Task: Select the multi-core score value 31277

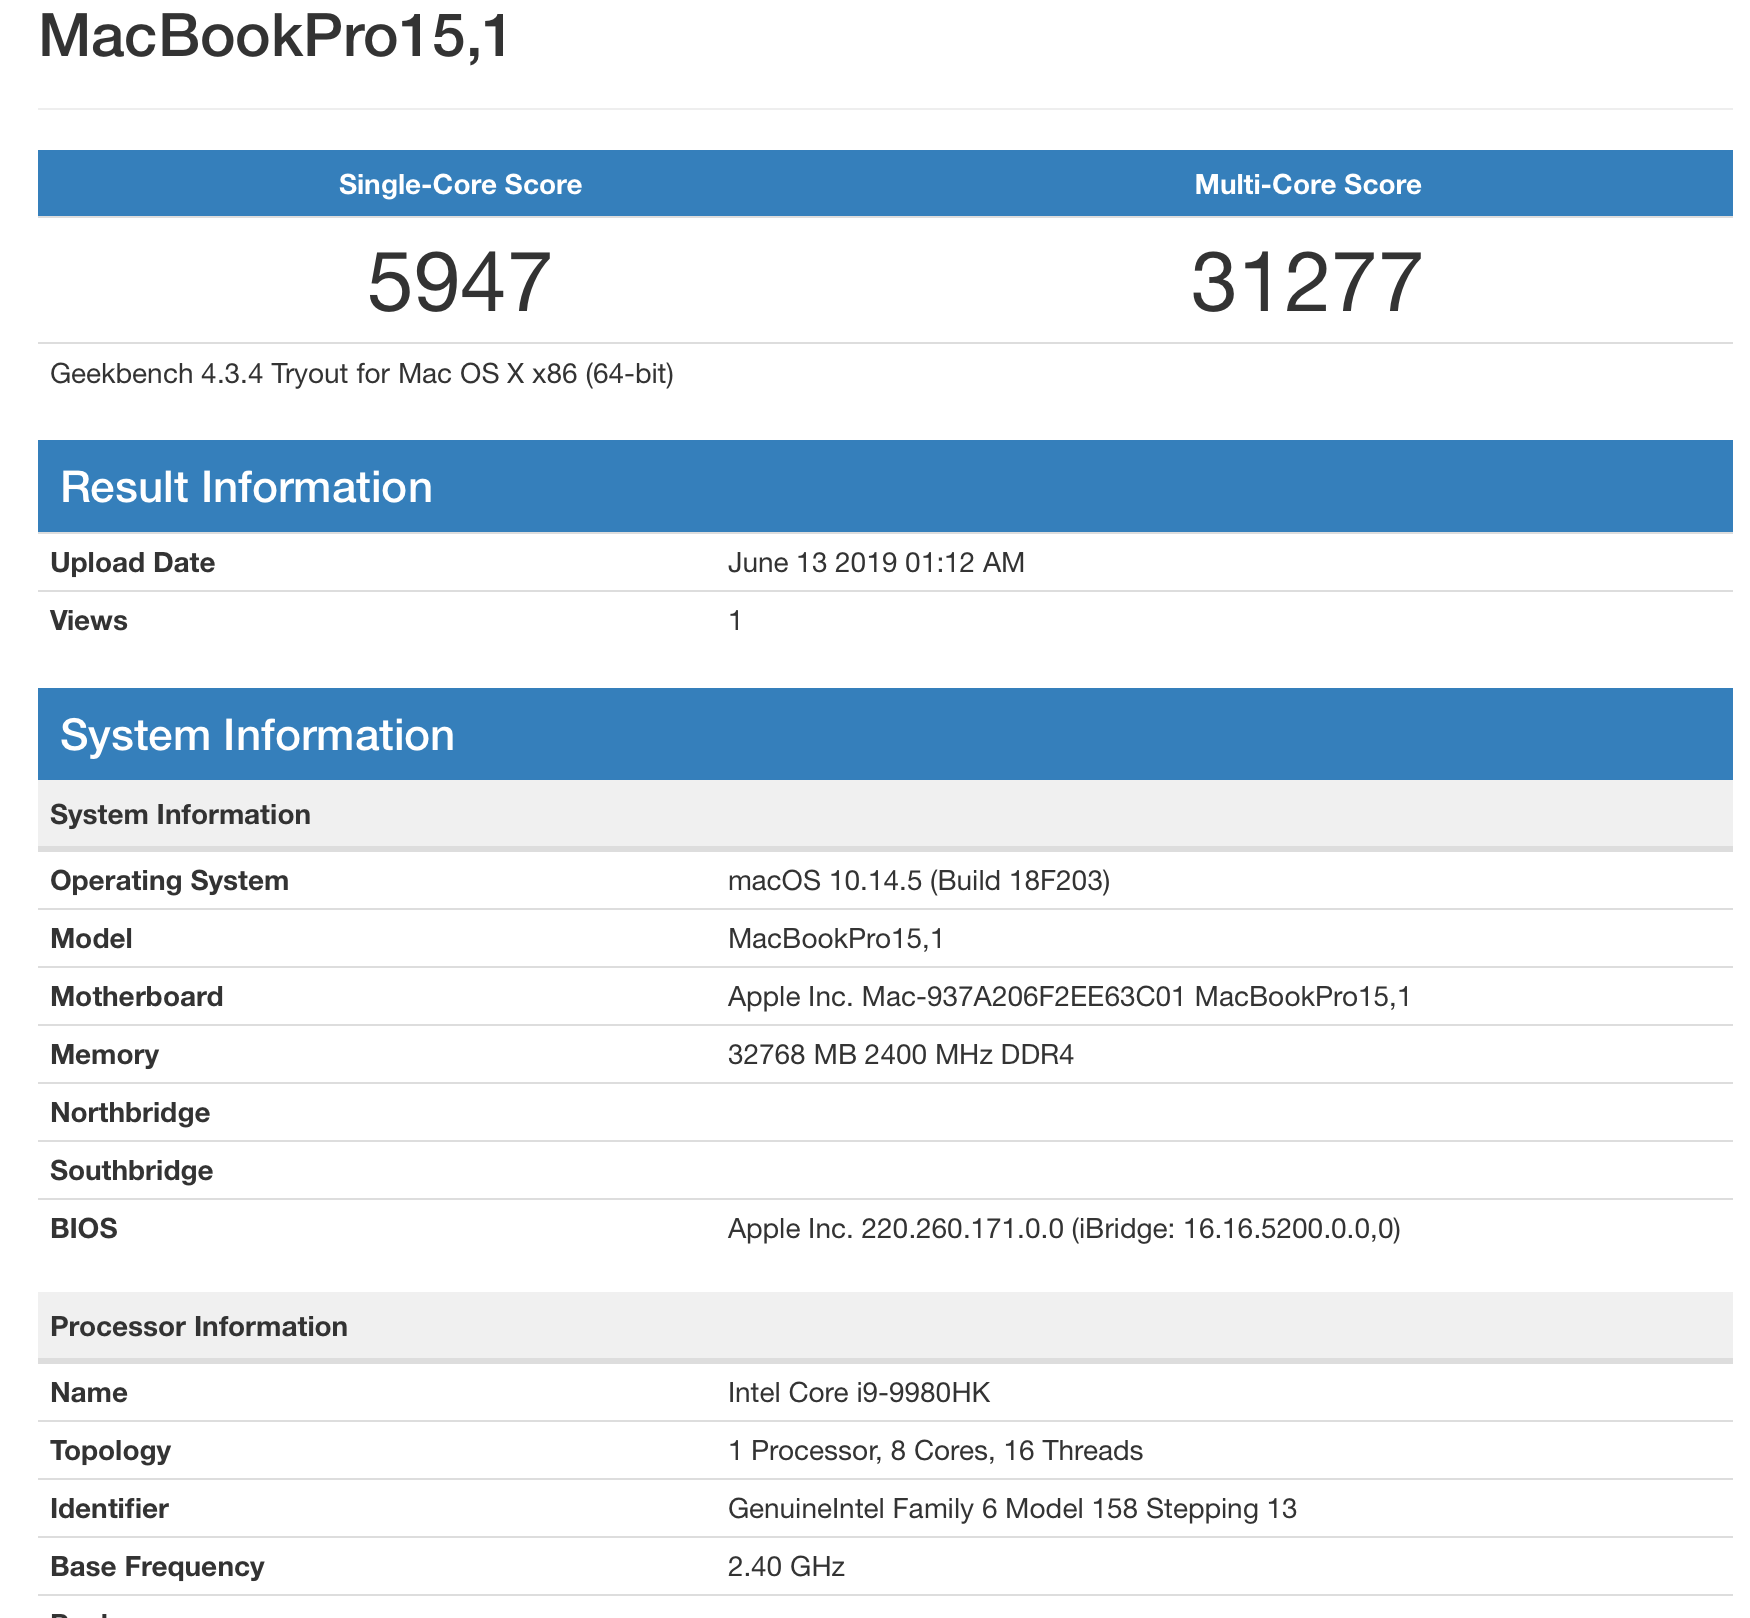Action: [x=1307, y=282]
